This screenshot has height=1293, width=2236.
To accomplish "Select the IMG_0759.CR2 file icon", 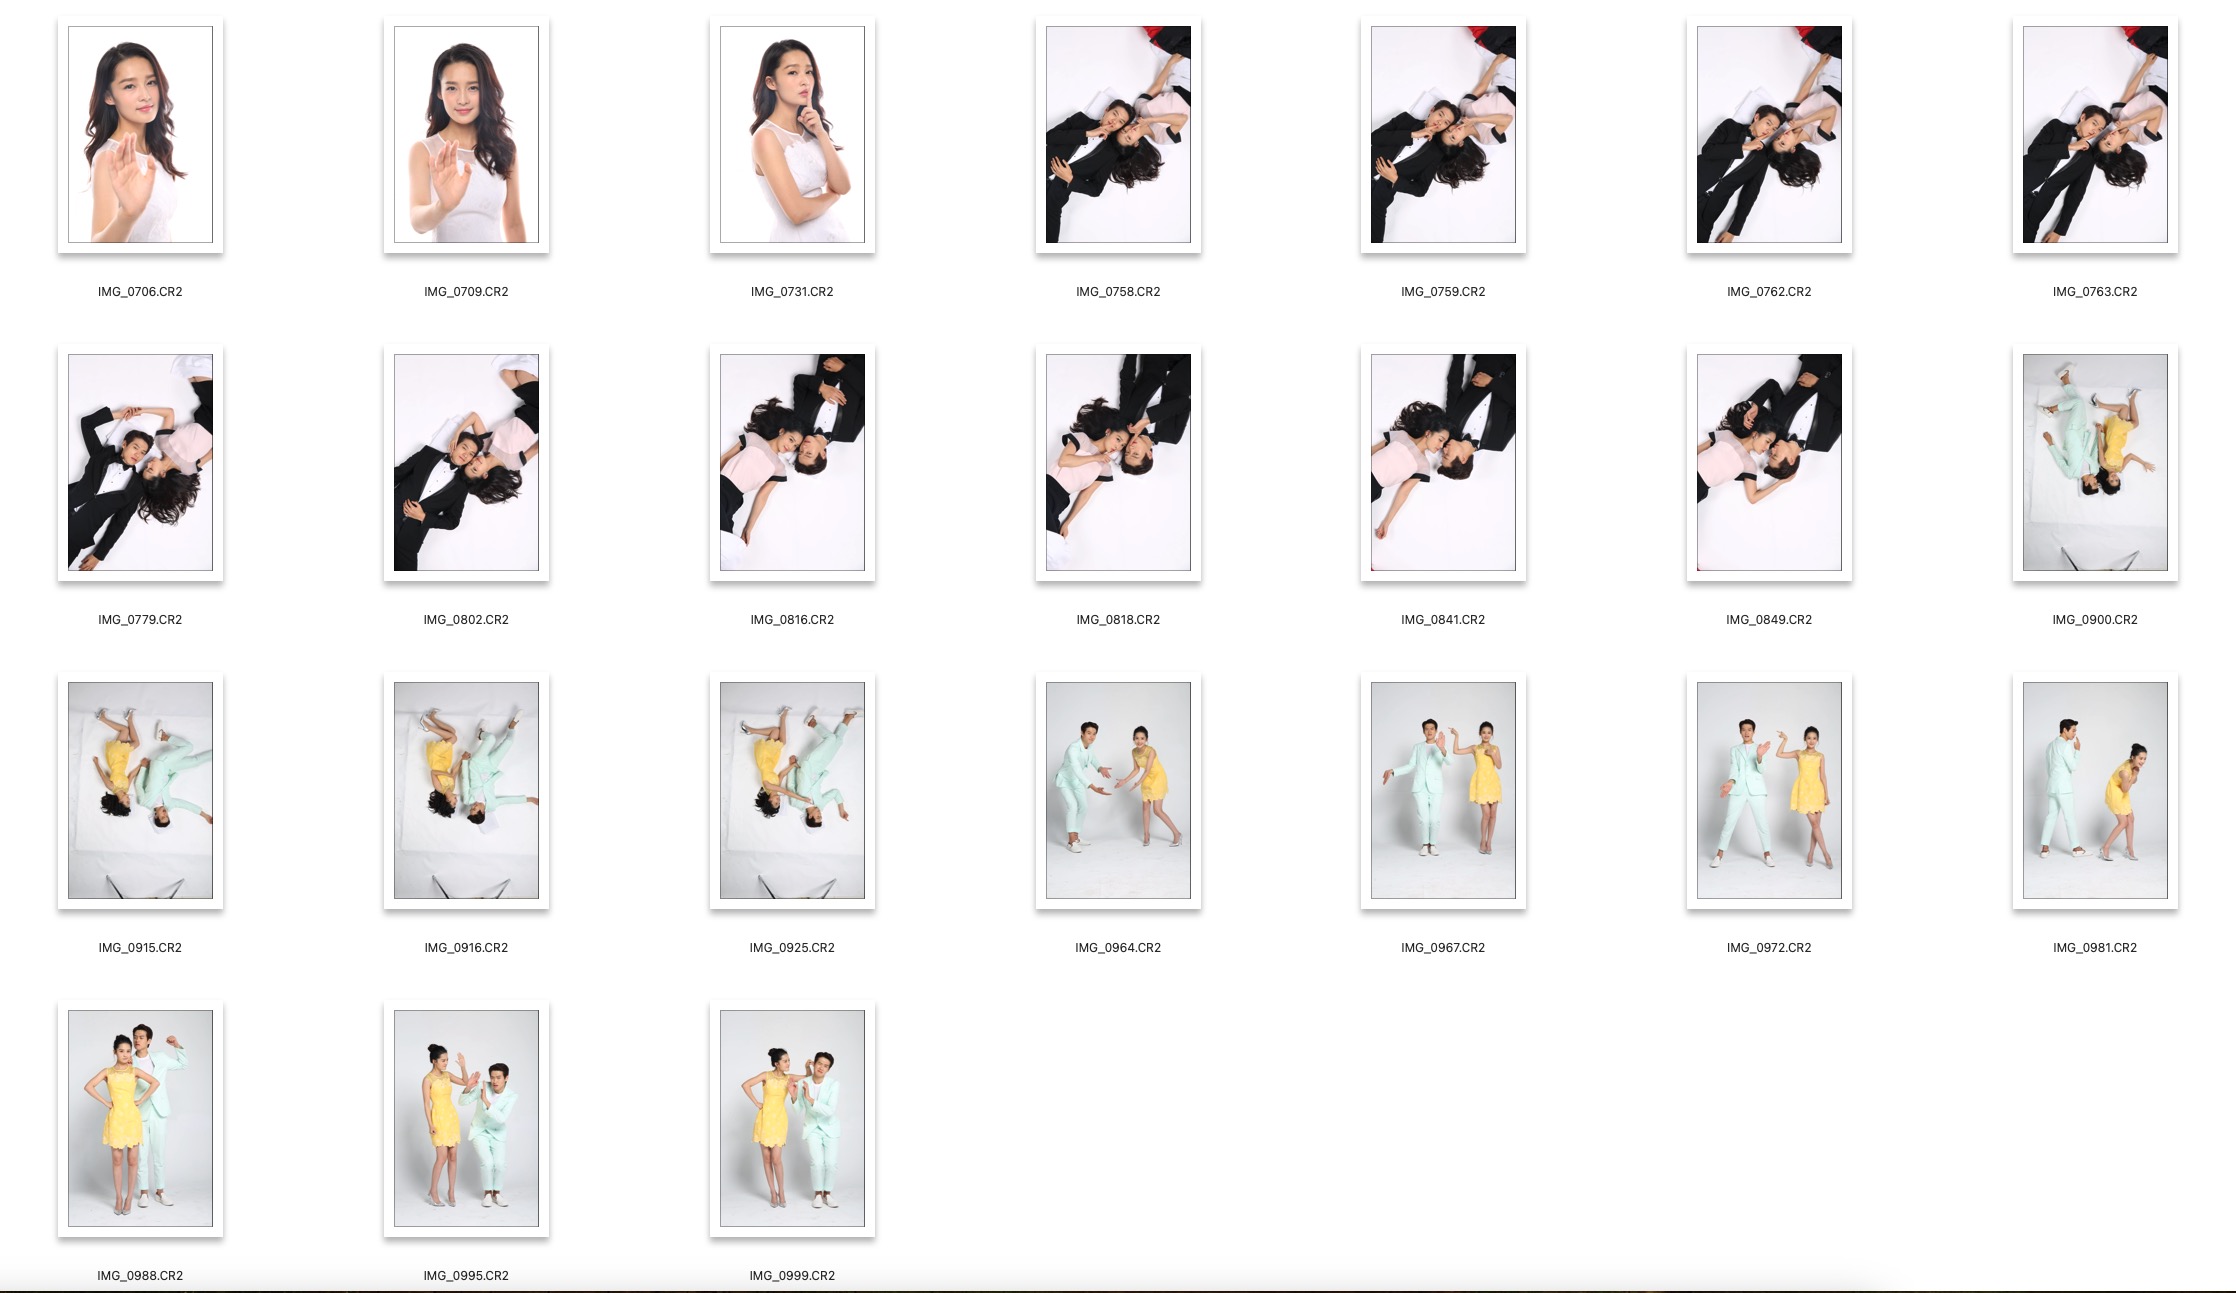I will point(1443,134).
